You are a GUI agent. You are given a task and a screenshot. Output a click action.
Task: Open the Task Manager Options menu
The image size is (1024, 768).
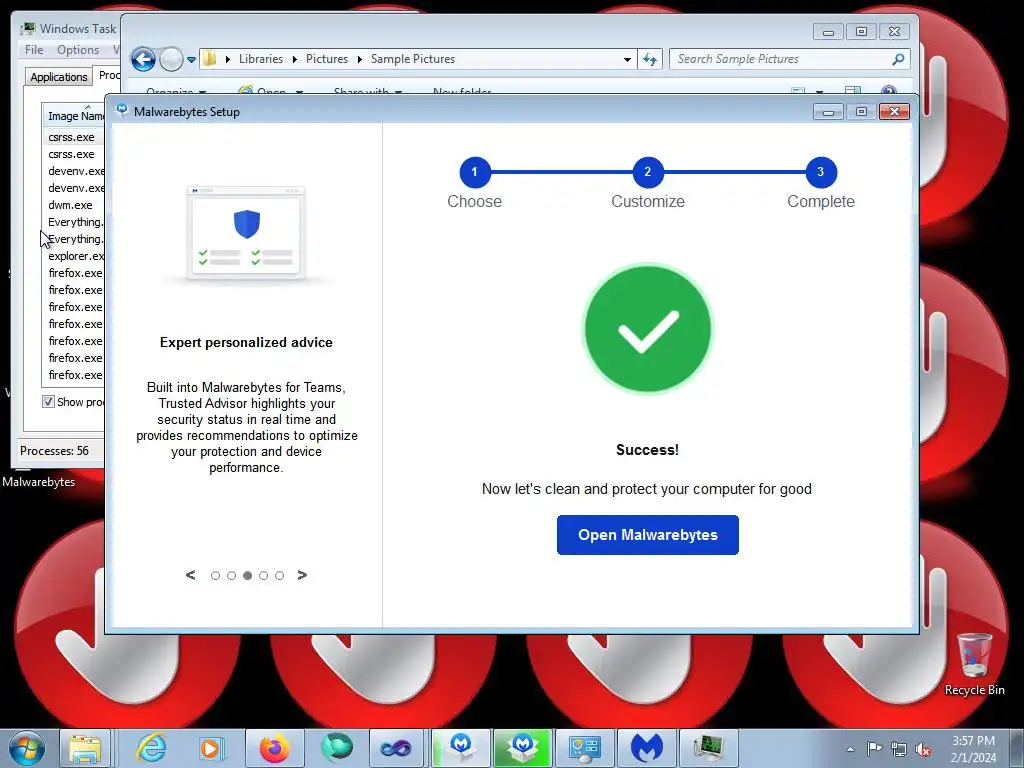coord(78,50)
